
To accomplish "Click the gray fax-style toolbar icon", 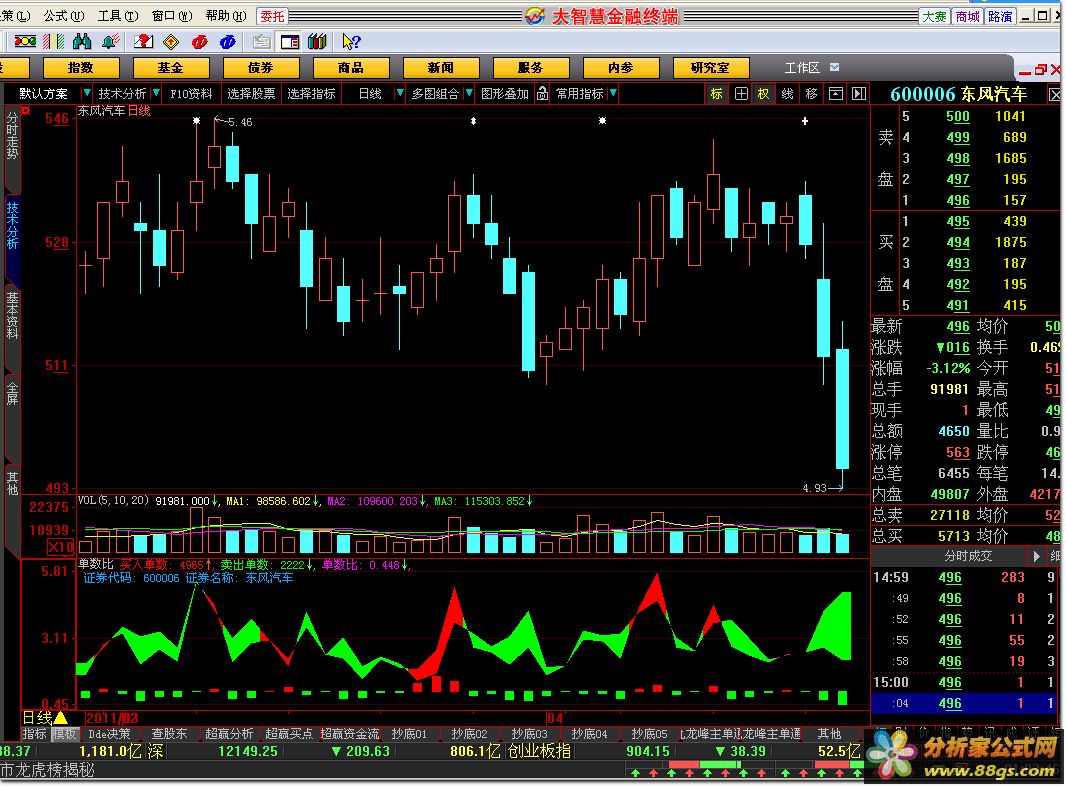I will click(x=261, y=42).
